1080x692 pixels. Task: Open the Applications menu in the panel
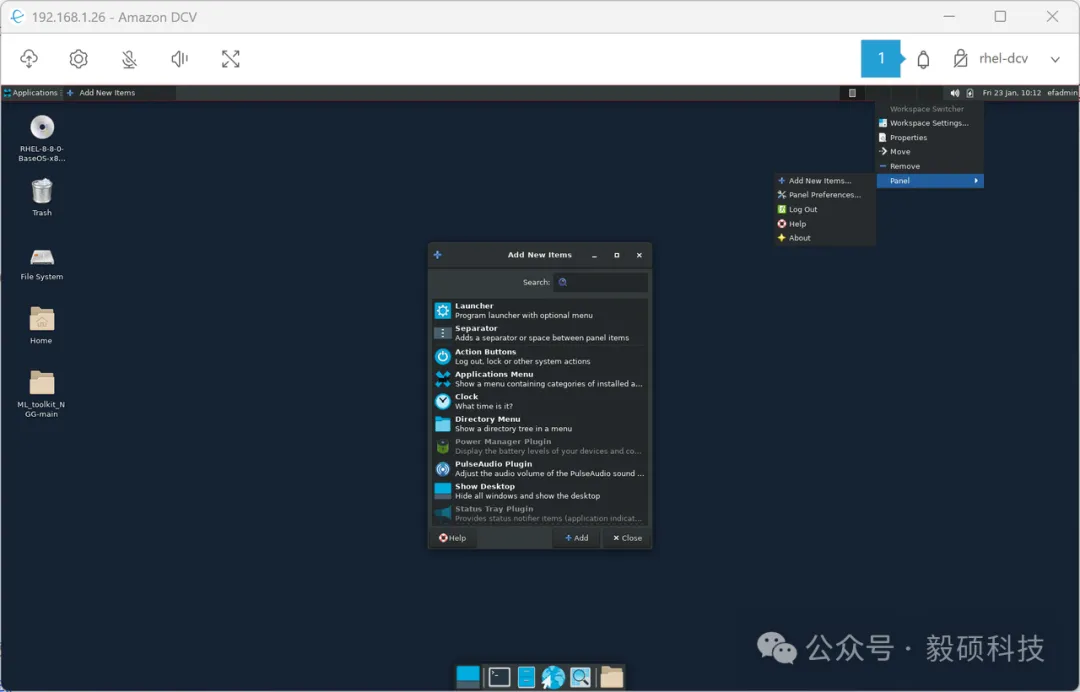pos(31,93)
